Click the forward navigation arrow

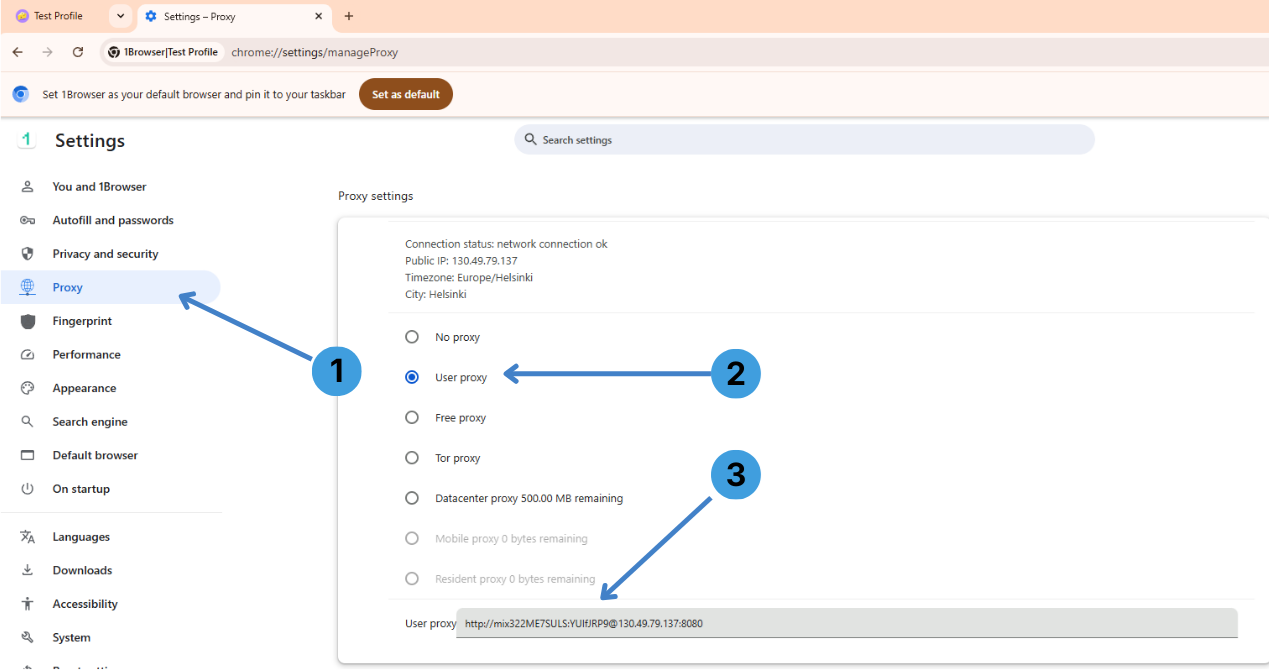(x=47, y=52)
